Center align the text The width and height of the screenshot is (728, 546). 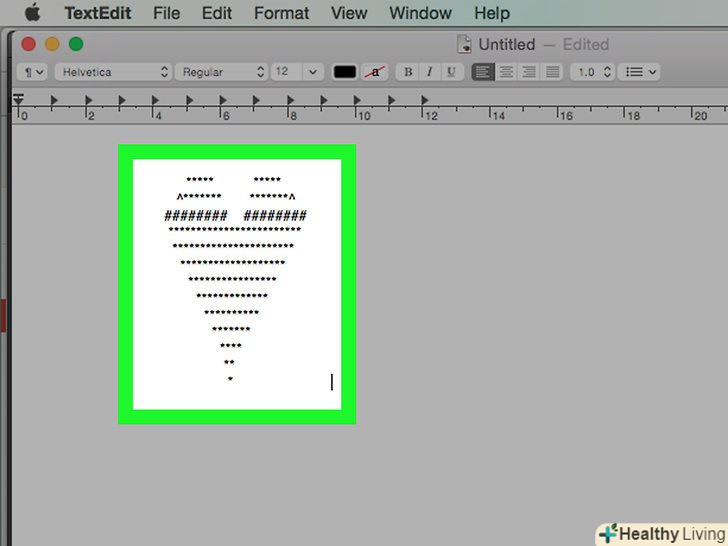click(x=506, y=72)
